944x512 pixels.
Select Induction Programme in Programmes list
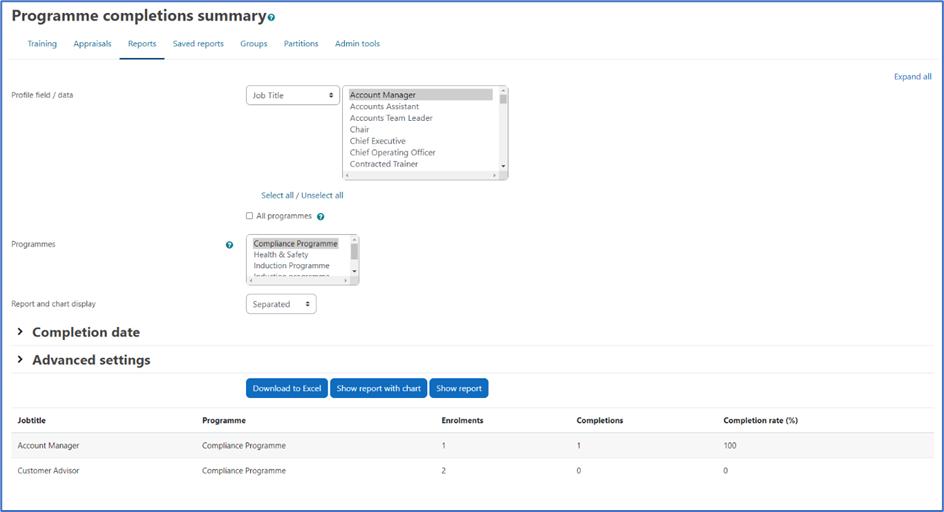pyautogui.click(x=296, y=266)
